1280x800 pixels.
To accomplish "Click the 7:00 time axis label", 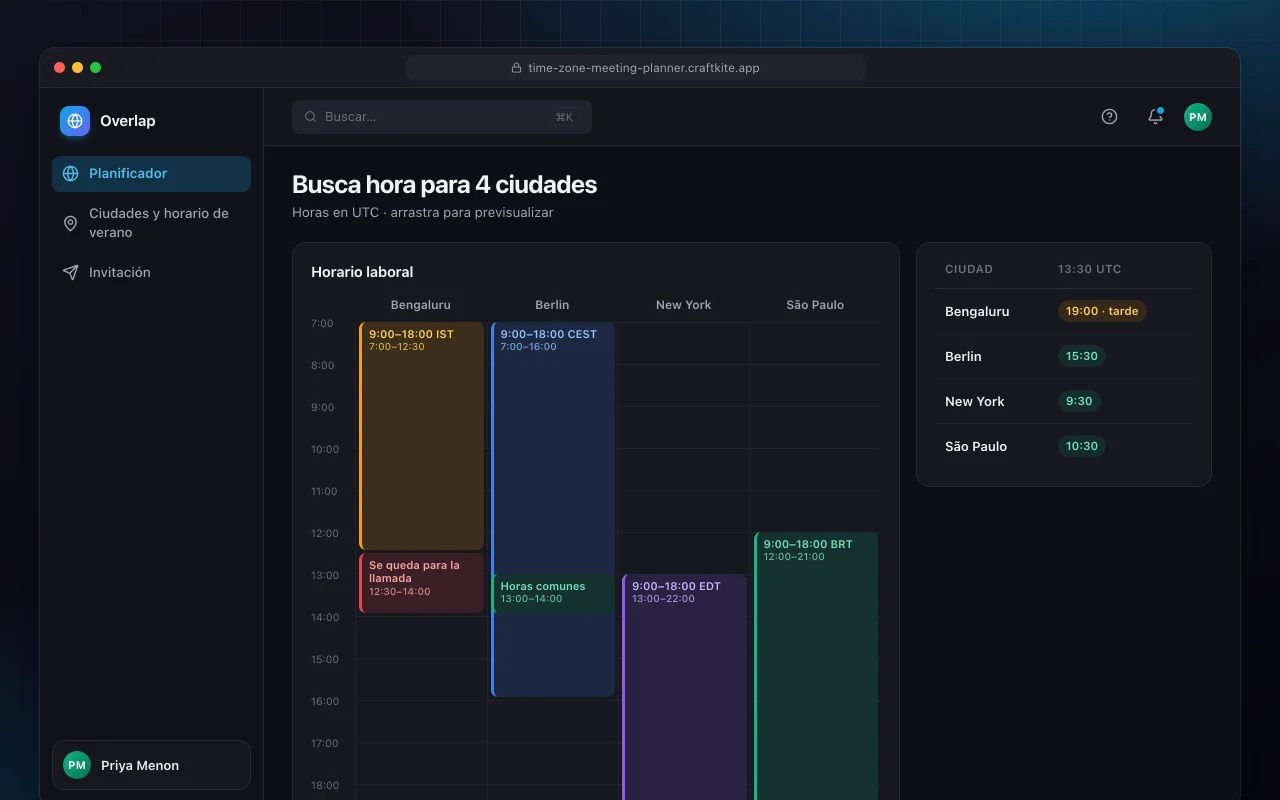I will [322, 323].
